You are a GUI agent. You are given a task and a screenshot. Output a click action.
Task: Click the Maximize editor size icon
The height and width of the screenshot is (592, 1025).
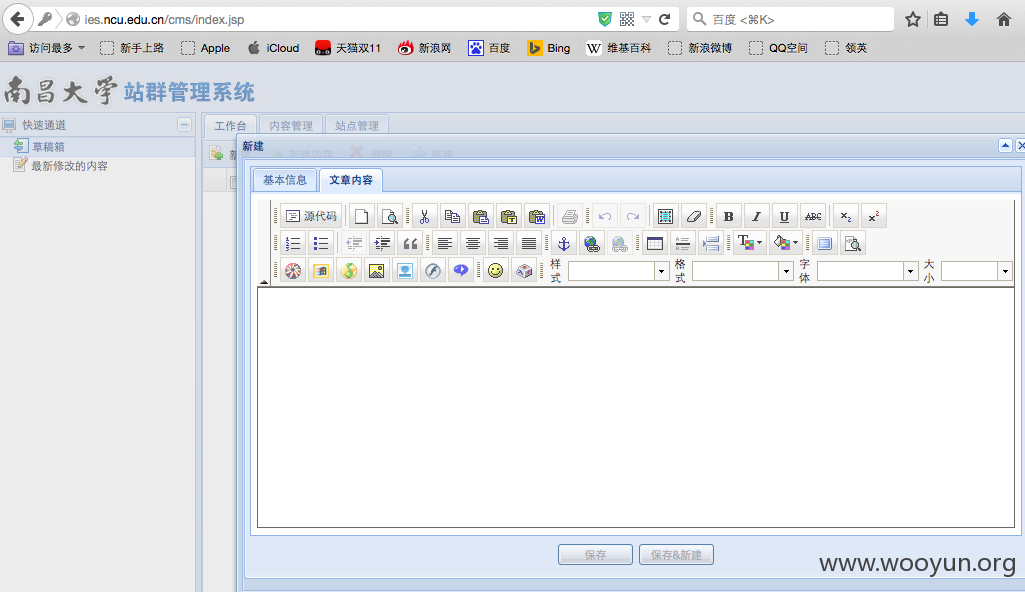click(x=825, y=244)
